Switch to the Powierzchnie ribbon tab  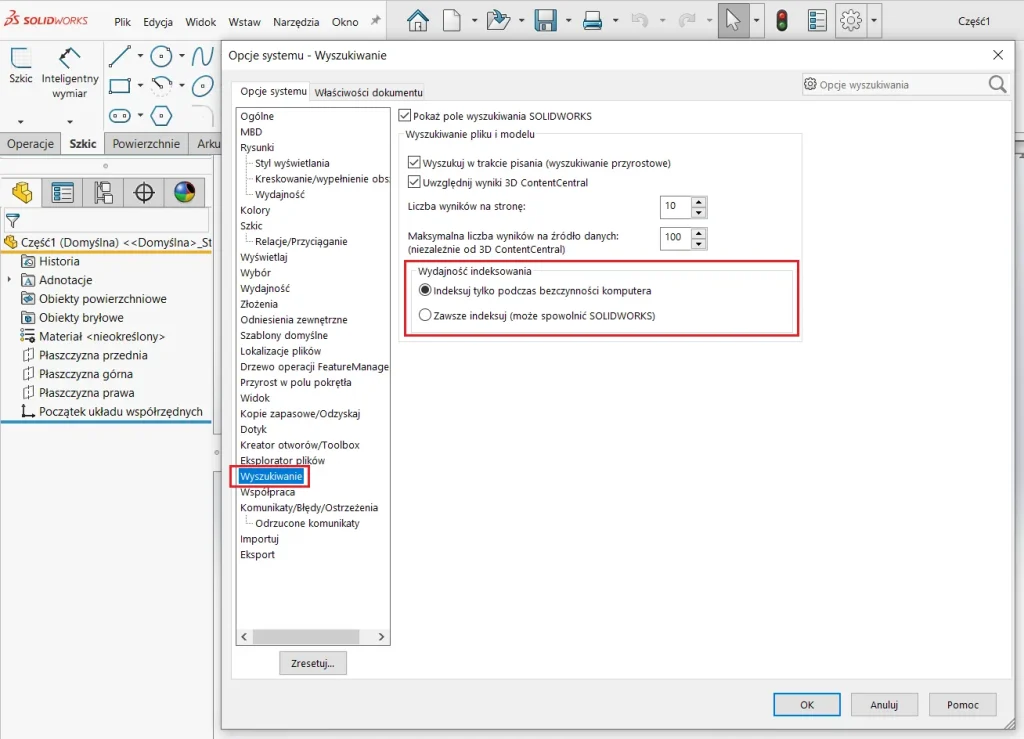(146, 144)
